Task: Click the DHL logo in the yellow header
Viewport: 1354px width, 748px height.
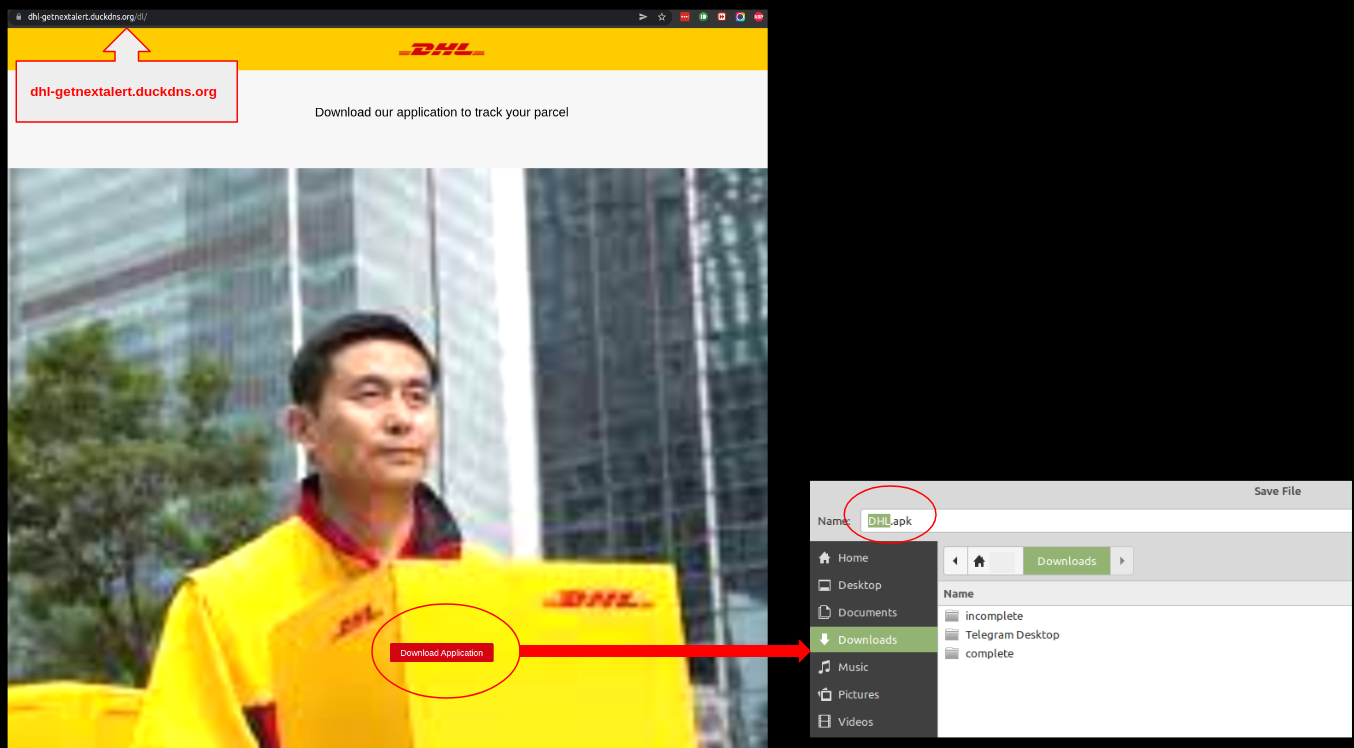Action: click(x=442, y=49)
